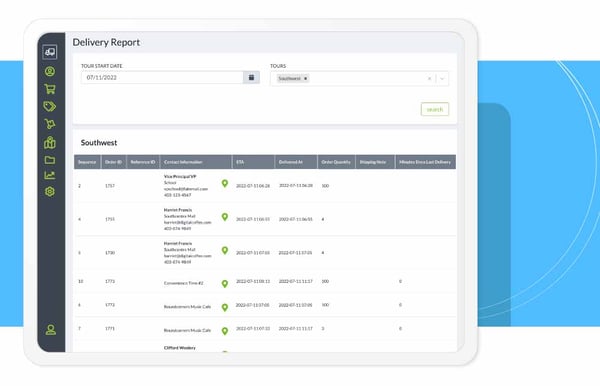Click order ID 1757 cell
The width and height of the screenshot is (600, 386).
[x=110, y=186]
